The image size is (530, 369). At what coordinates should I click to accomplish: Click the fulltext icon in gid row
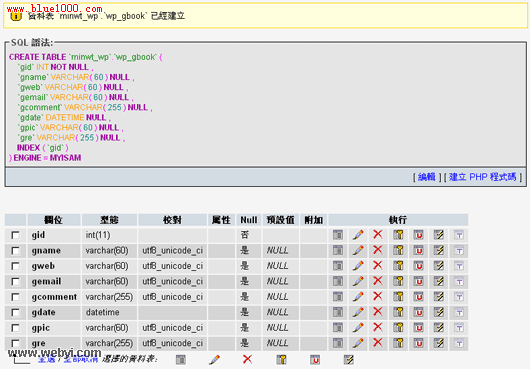point(459,235)
